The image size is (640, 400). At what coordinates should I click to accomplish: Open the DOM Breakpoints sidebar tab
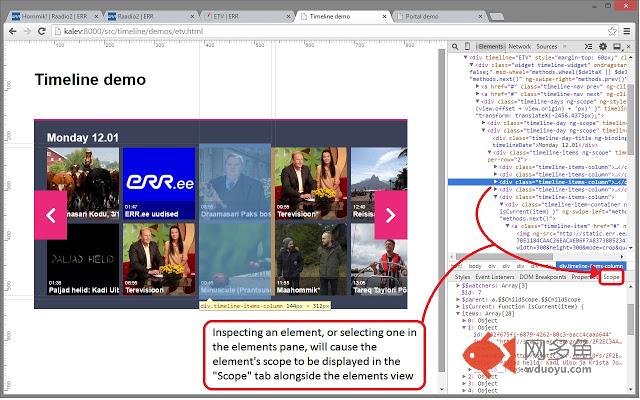[542, 277]
